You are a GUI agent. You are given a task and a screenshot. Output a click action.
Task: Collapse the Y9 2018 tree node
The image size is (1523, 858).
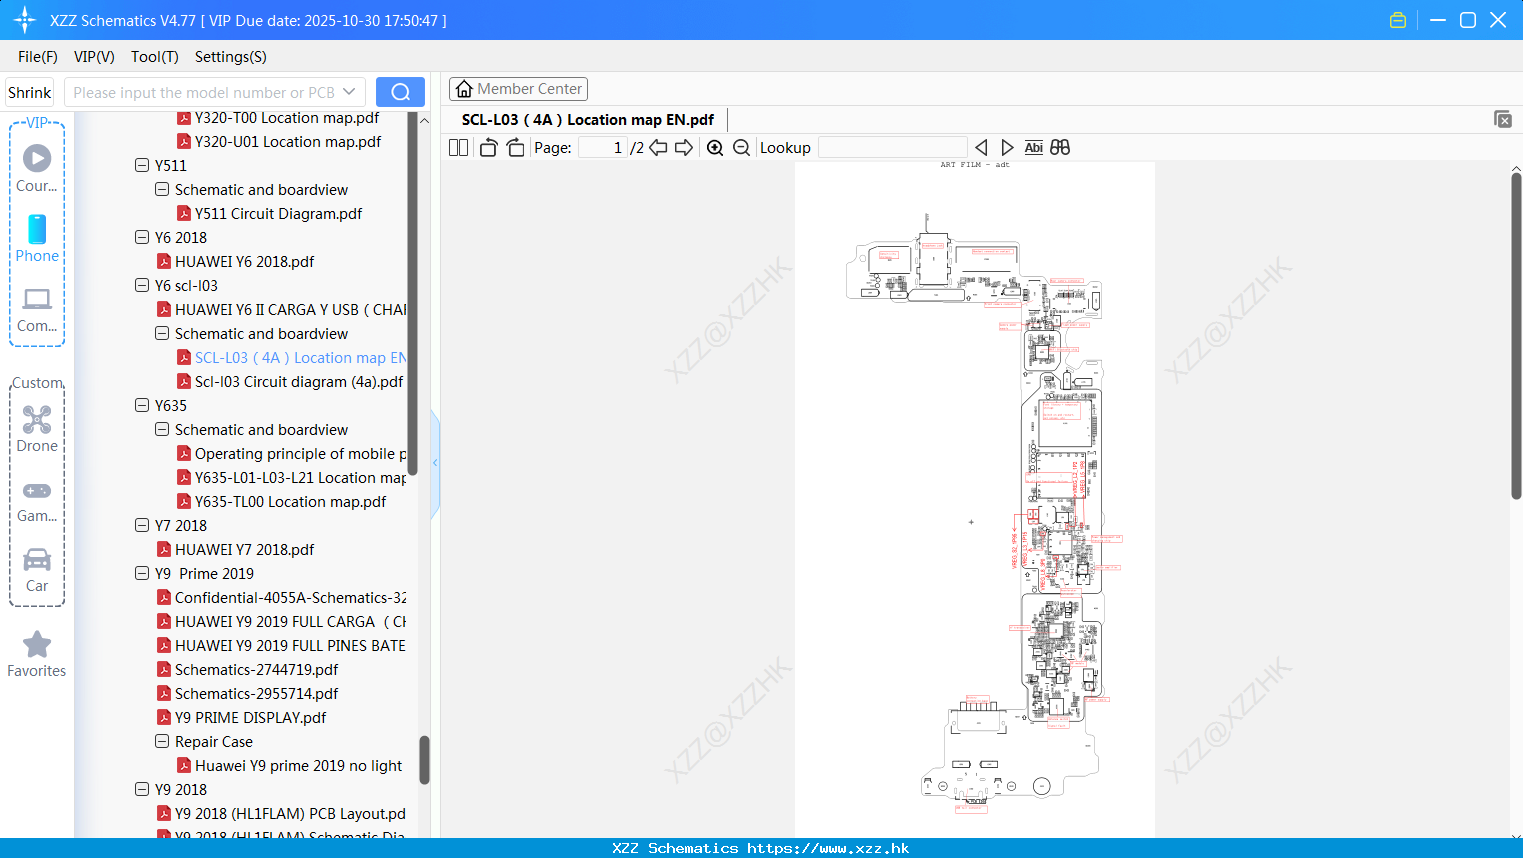tap(142, 789)
